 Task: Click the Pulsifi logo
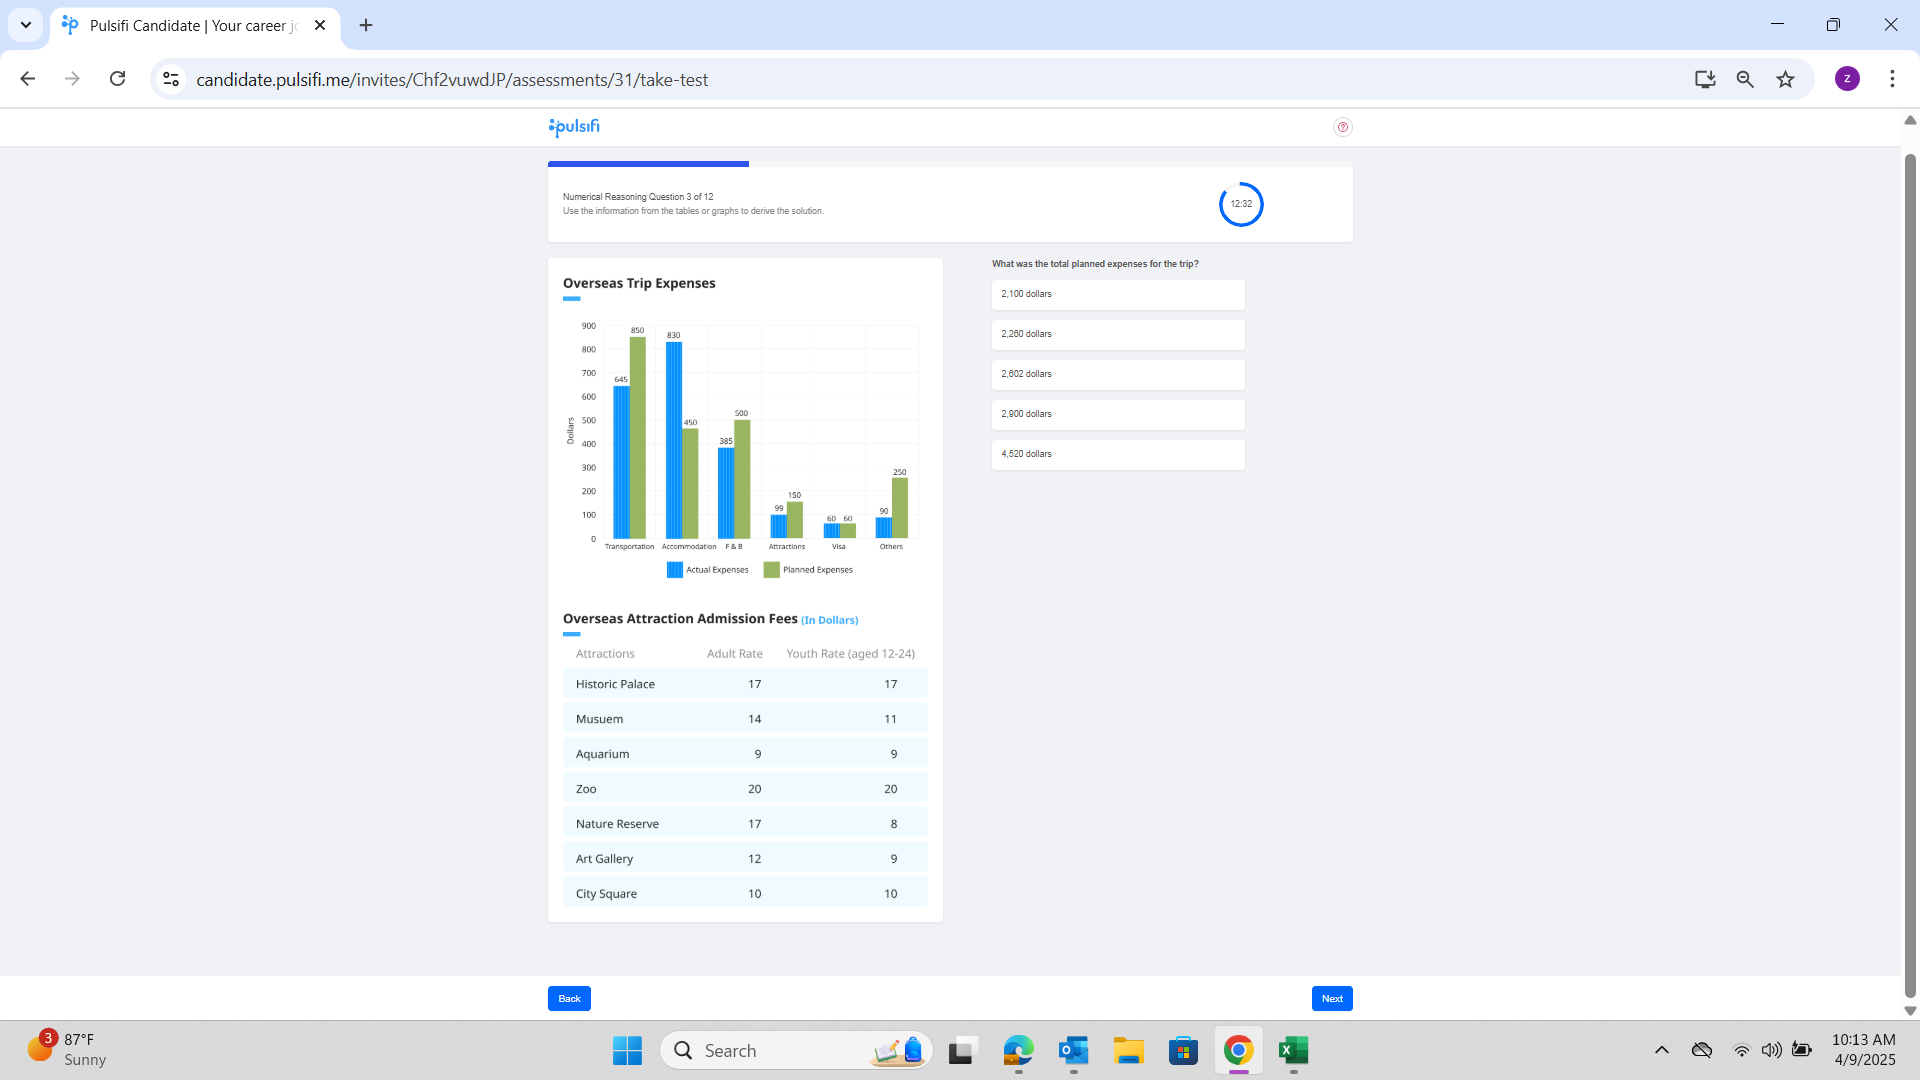[x=574, y=127]
